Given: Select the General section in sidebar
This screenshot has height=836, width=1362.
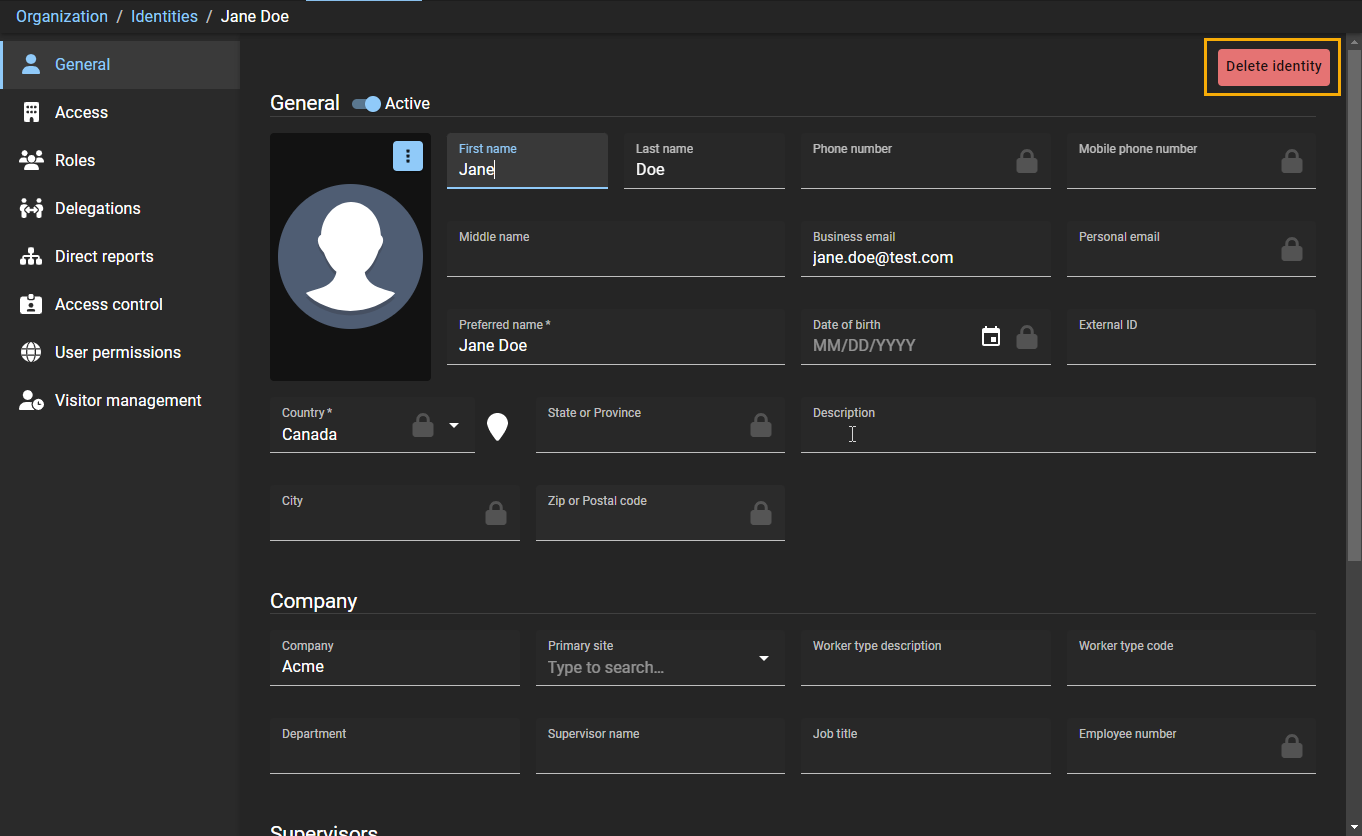Looking at the screenshot, I should click(x=120, y=65).
